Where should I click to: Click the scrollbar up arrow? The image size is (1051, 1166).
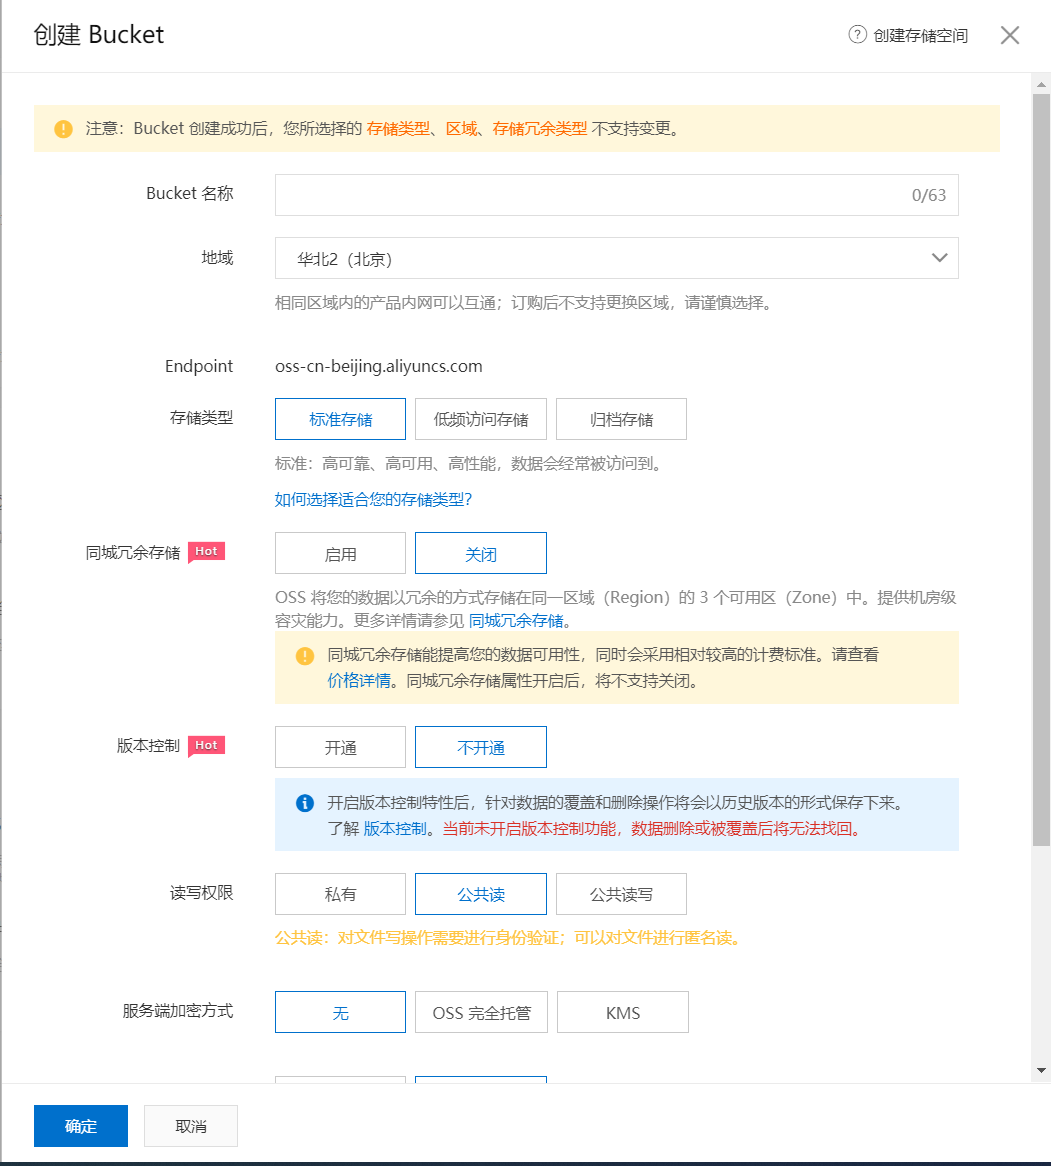pyautogui.click(x=1041, y=85)
